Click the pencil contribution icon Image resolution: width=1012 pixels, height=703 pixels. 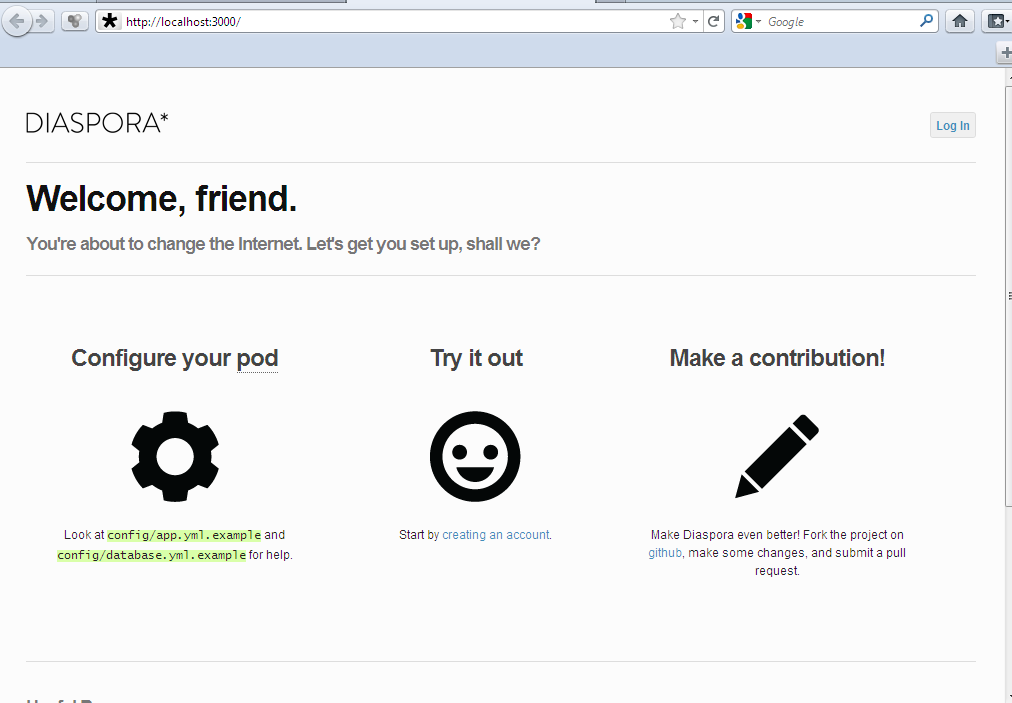click(777, 456)
